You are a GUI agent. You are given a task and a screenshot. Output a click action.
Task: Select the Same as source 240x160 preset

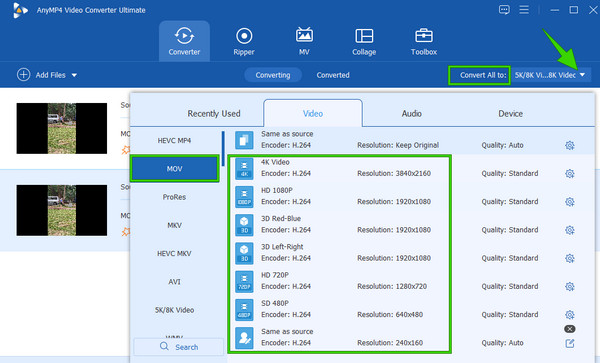tap(411, 338)
